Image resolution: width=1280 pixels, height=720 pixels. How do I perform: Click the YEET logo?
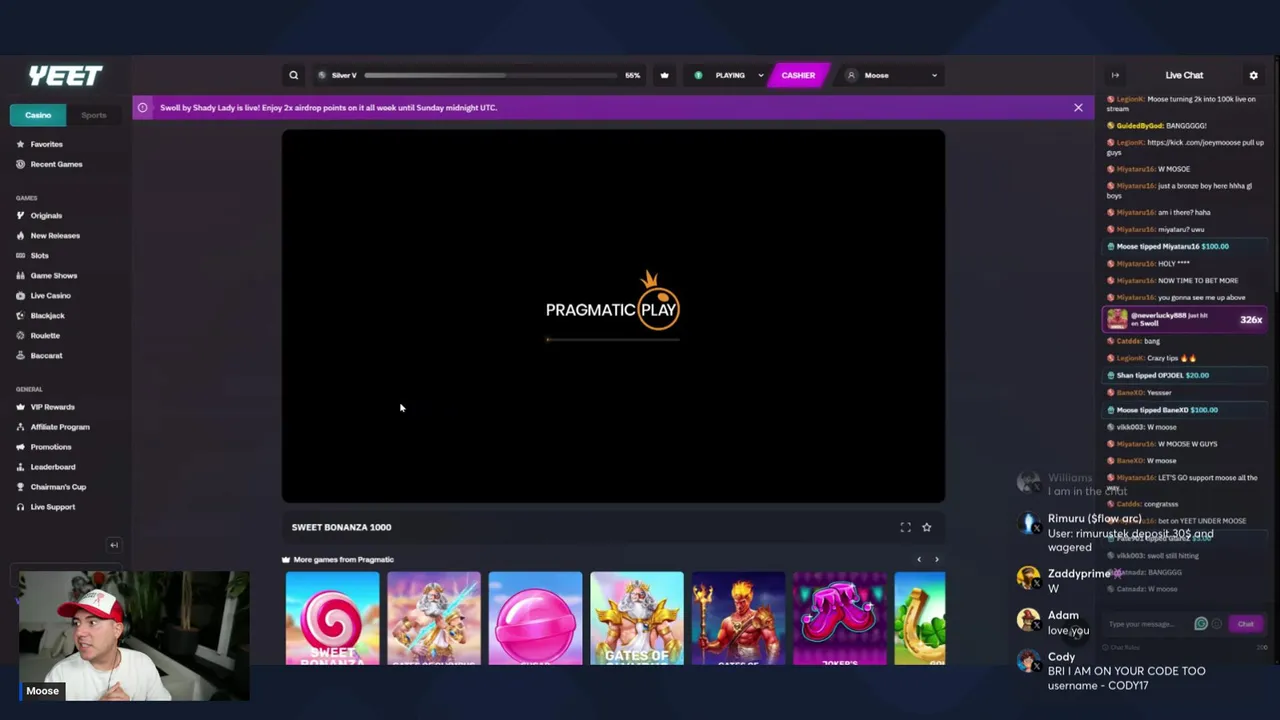tap(65, 76)
